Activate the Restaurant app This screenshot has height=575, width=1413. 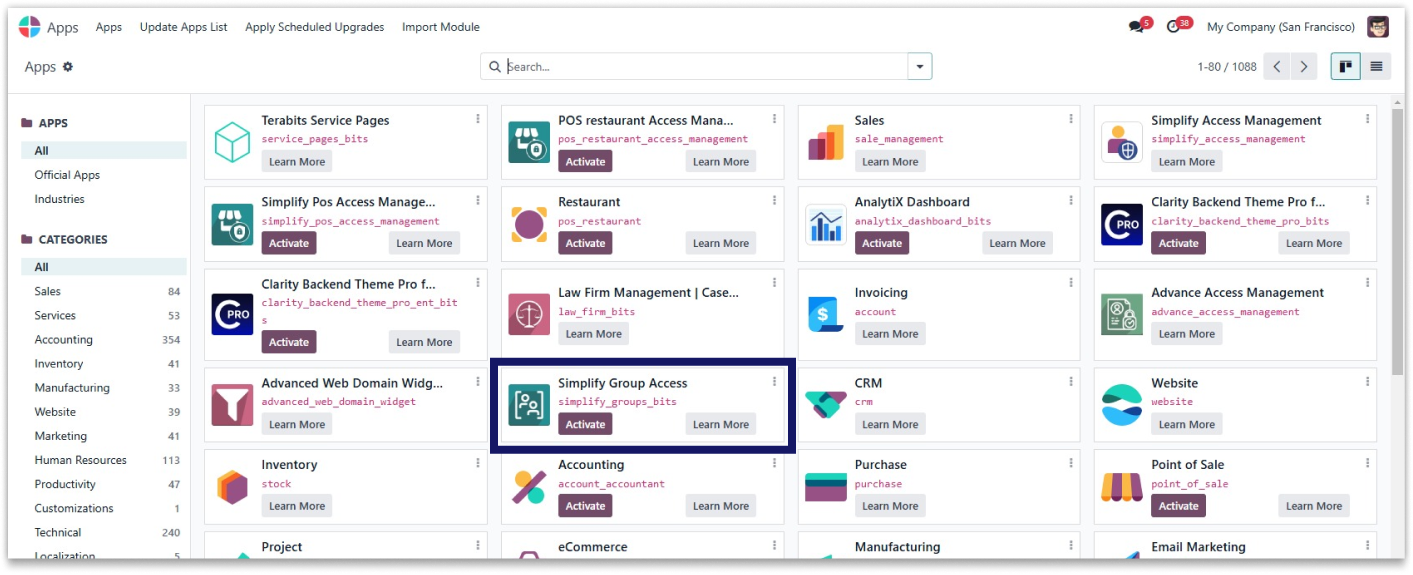click(x=585, y=243)
